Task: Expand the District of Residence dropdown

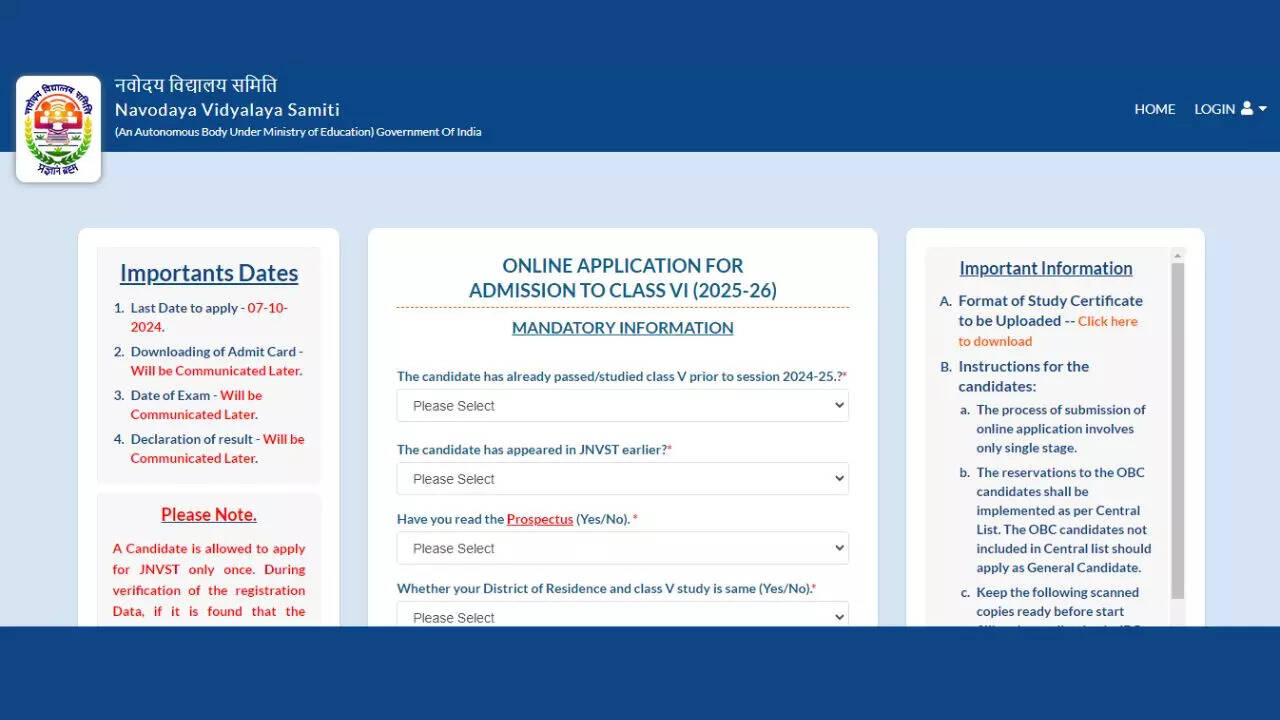Action: click(x=622, y=616)
